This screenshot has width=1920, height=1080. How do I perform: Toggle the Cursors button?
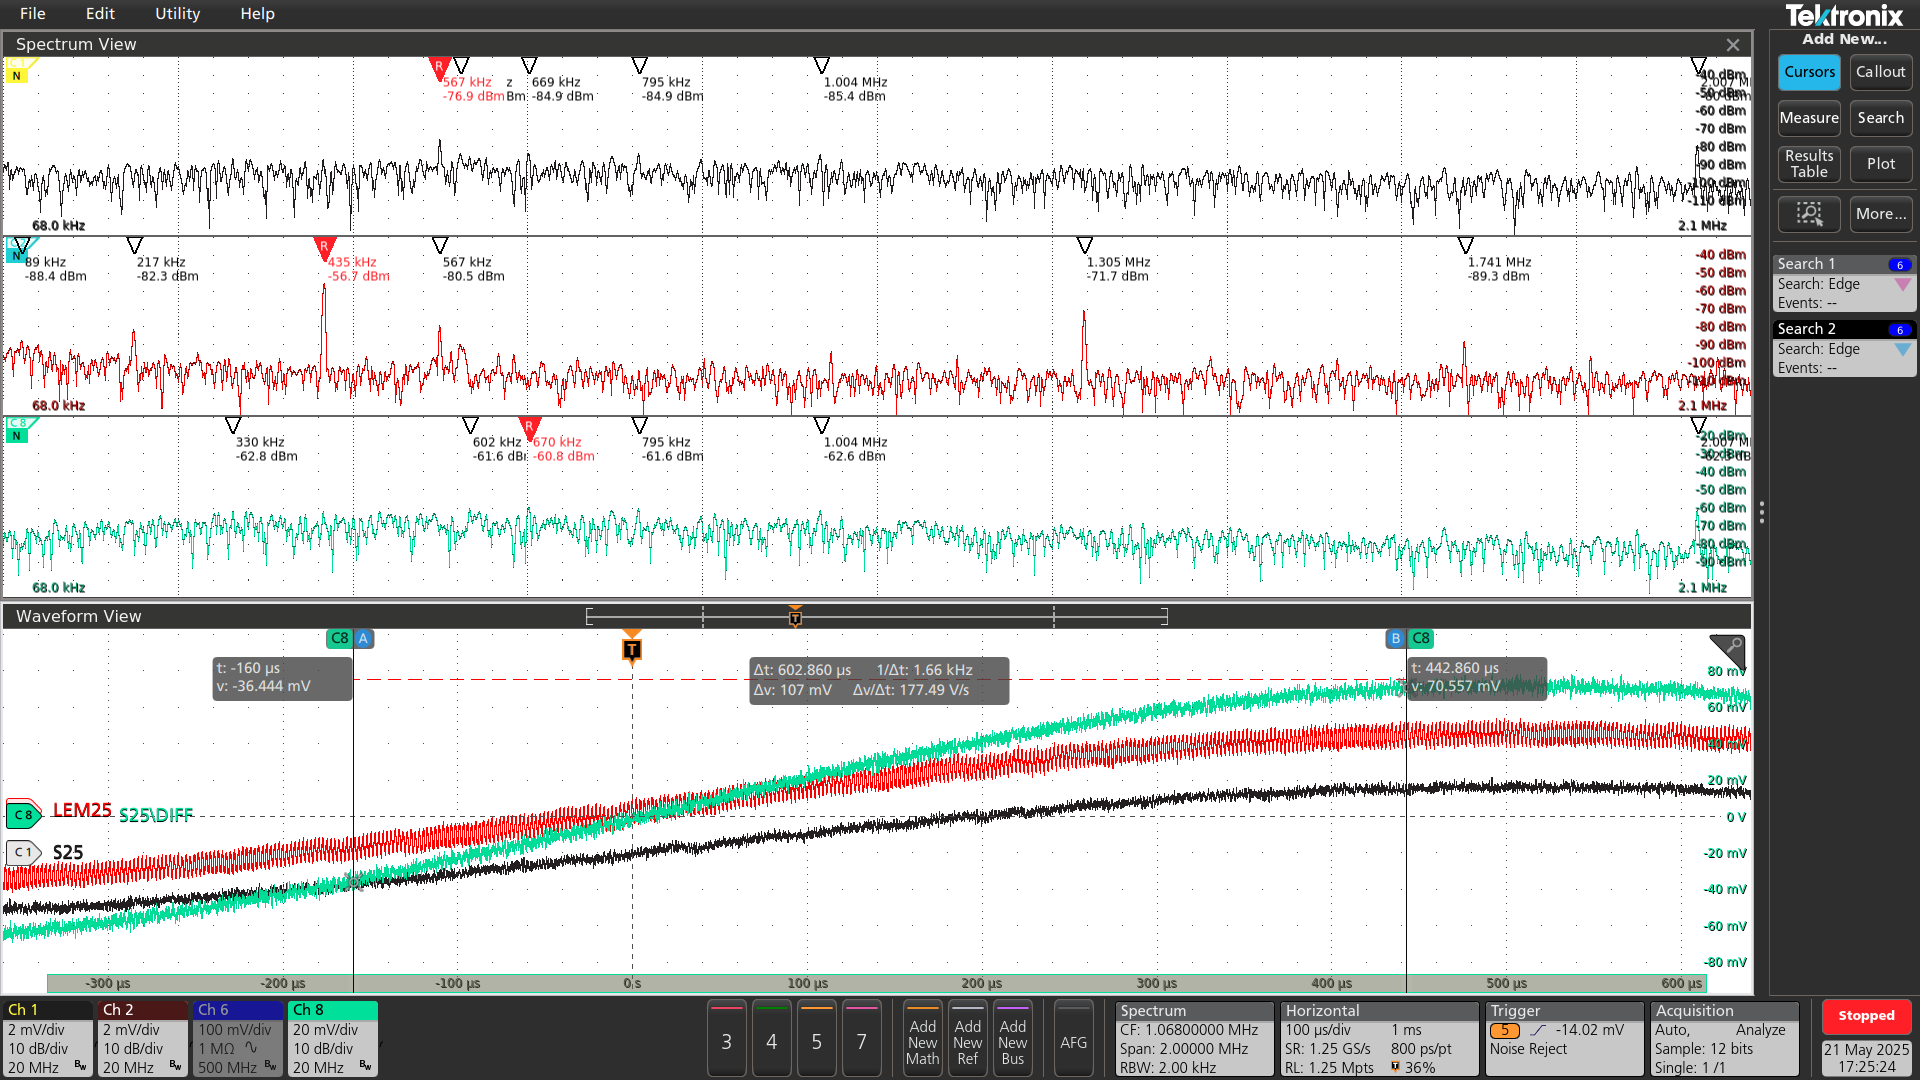pyautogui.click(x=1808, y=72)
